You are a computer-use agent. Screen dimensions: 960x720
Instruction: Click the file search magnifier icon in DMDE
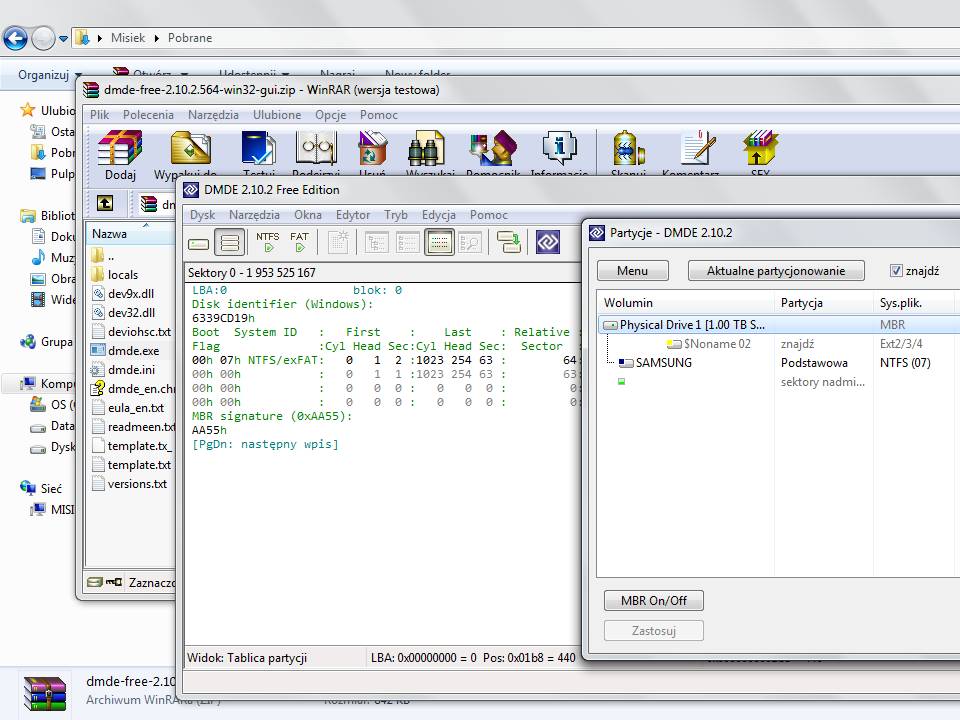pyautogui.click(x=470, y=243)
